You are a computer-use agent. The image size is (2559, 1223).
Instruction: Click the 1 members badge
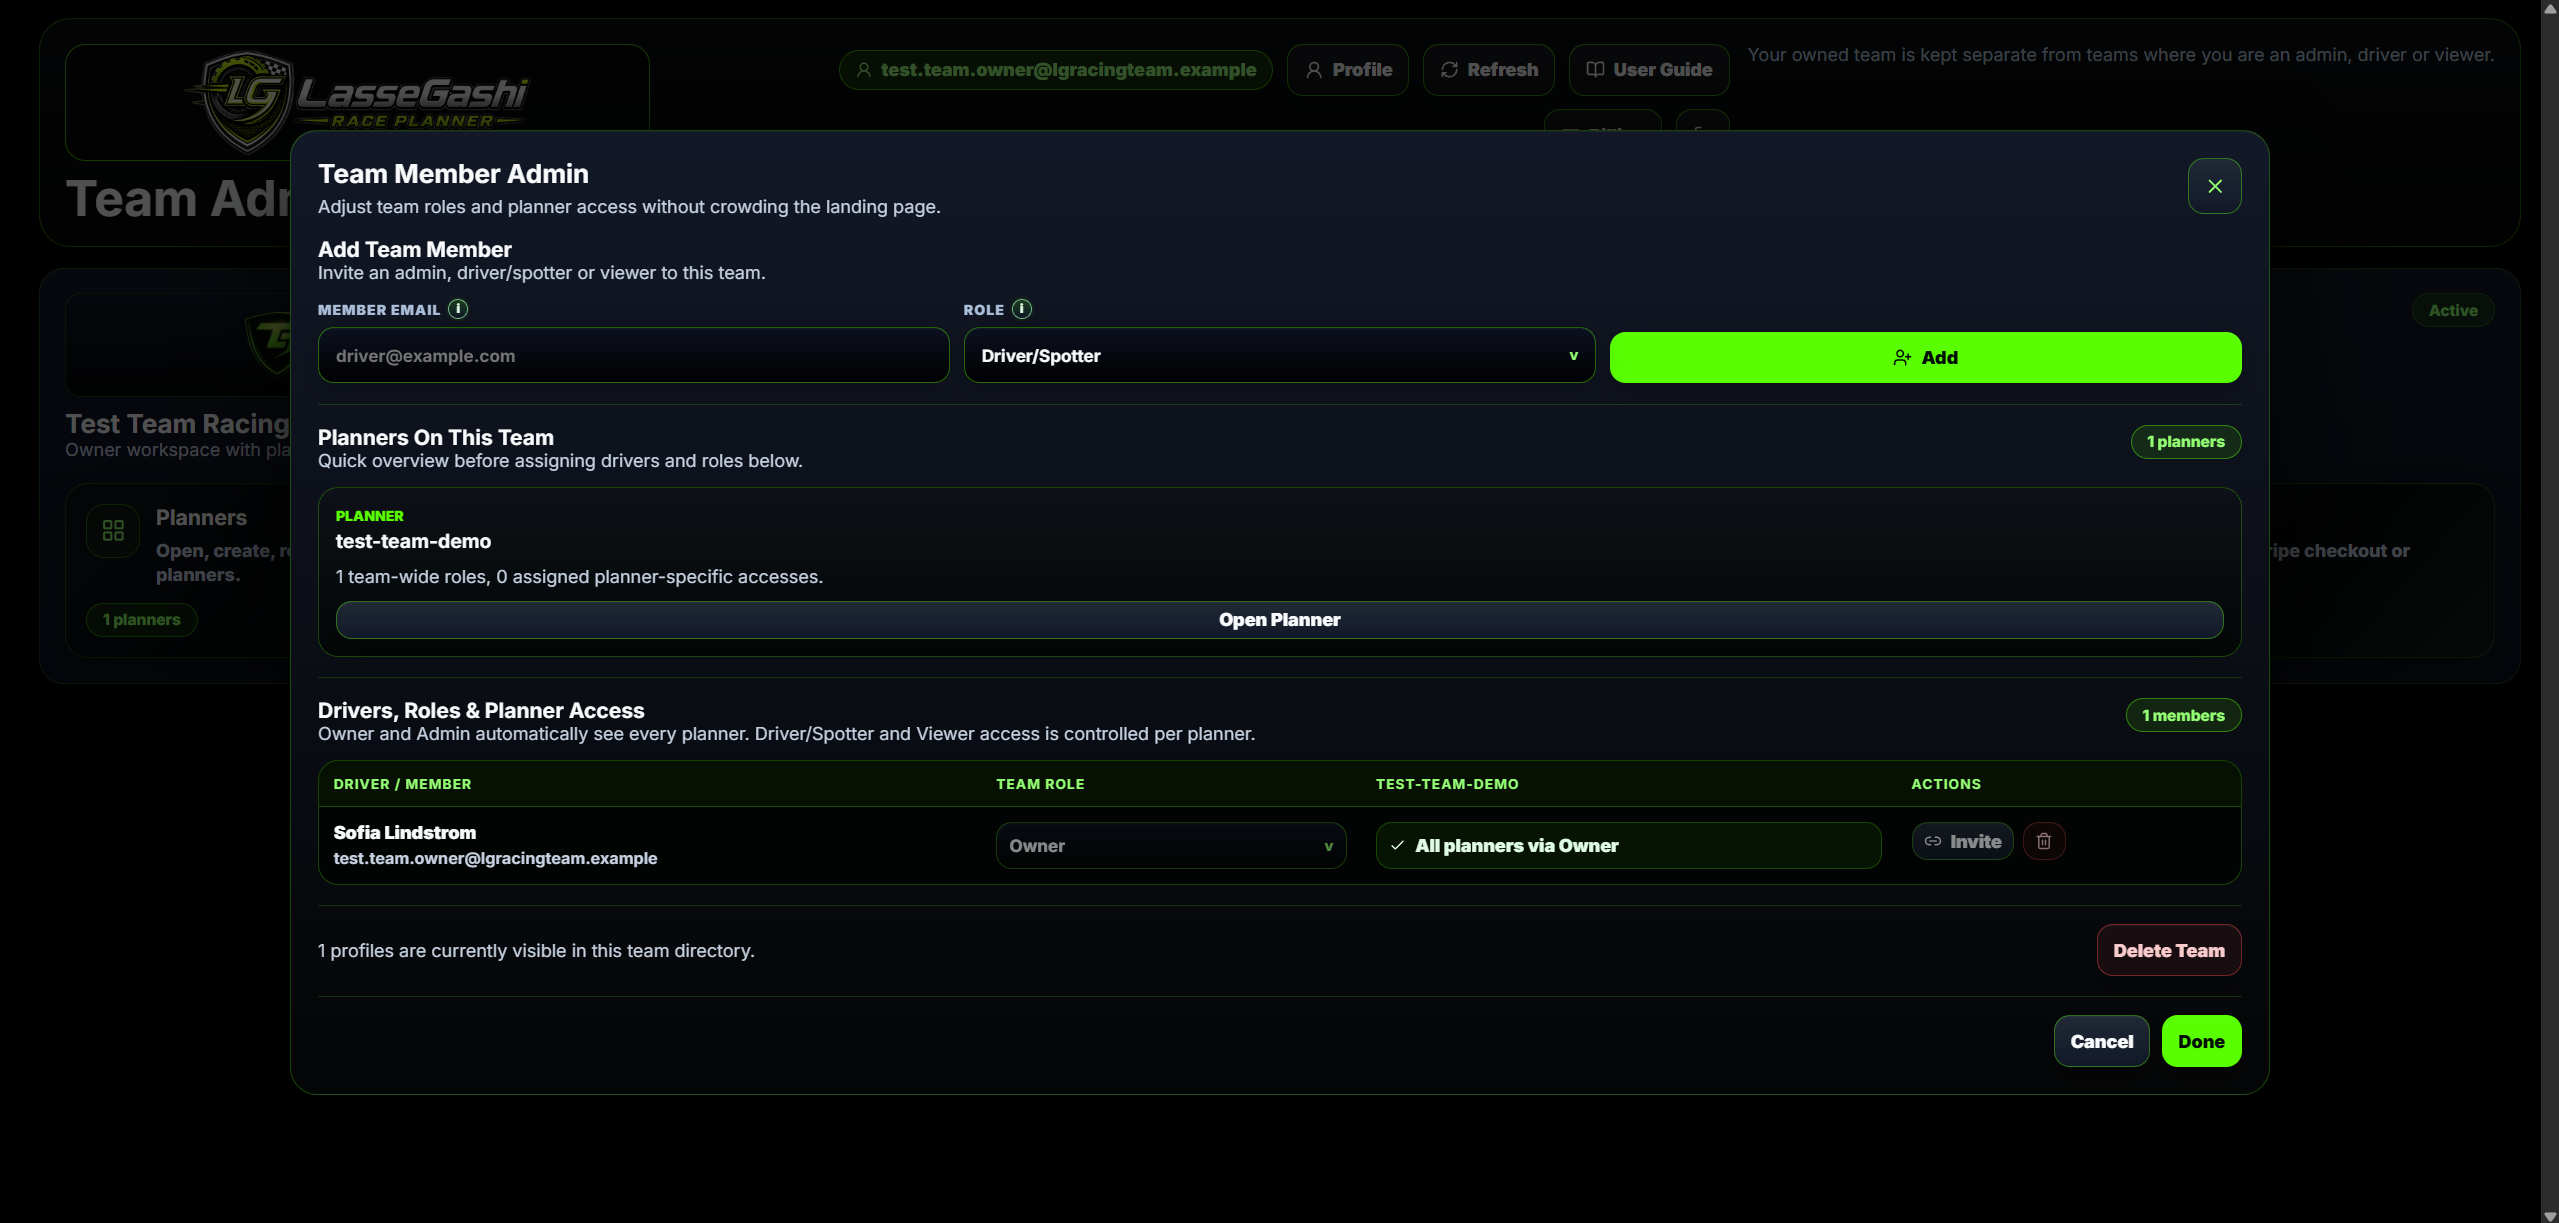(x=2183, y=716)
